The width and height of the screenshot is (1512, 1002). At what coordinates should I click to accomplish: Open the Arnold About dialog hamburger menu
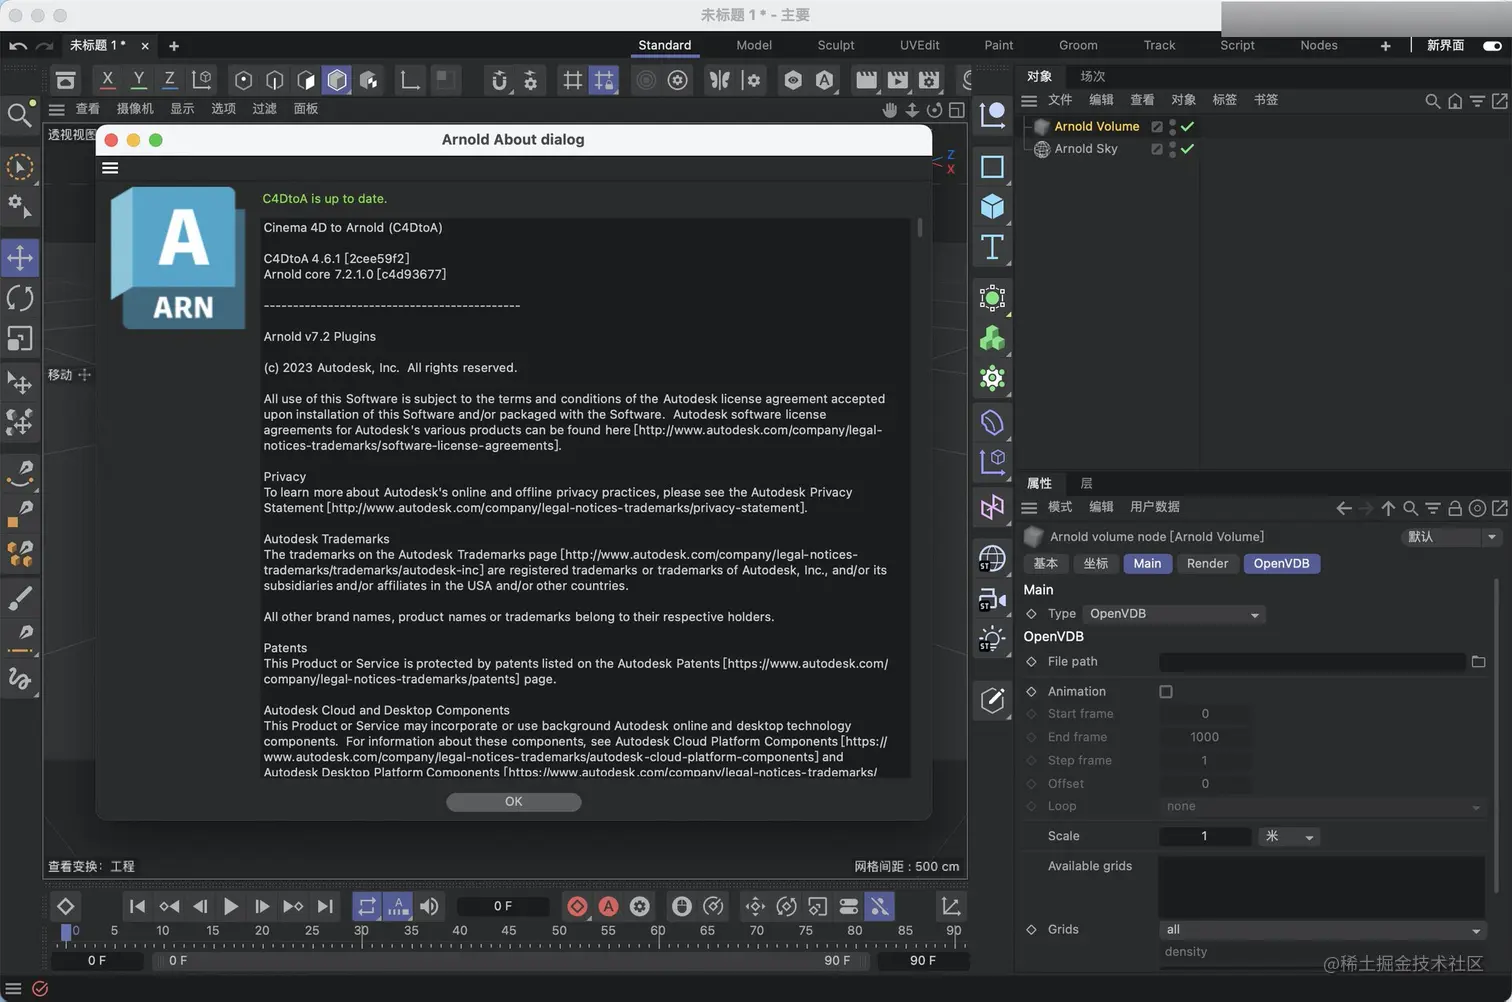110,168
